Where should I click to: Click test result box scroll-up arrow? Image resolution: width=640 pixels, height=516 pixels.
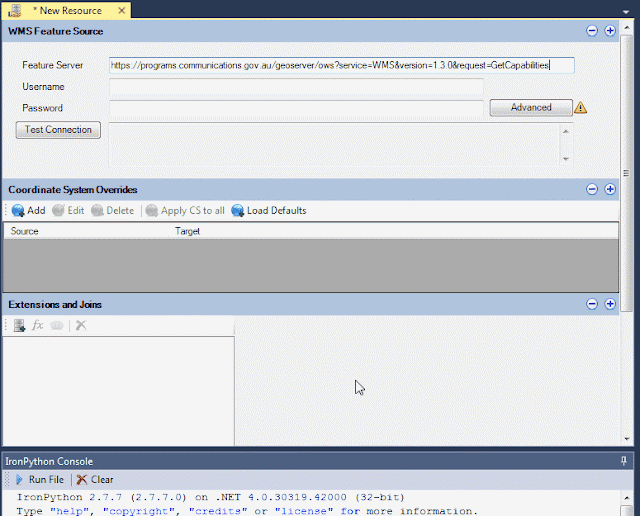pyautogui.click(x=566, y=131)
